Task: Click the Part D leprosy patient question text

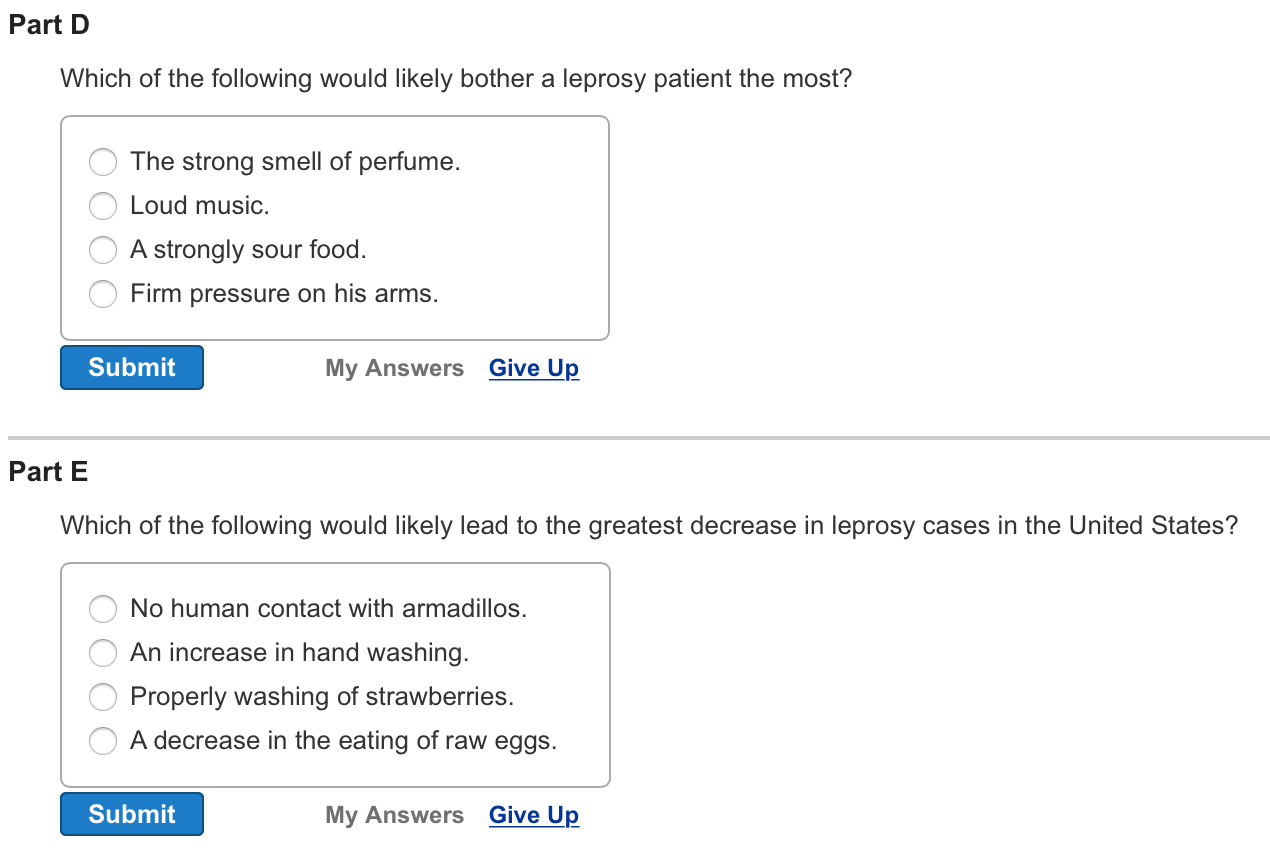Action: 456,78
